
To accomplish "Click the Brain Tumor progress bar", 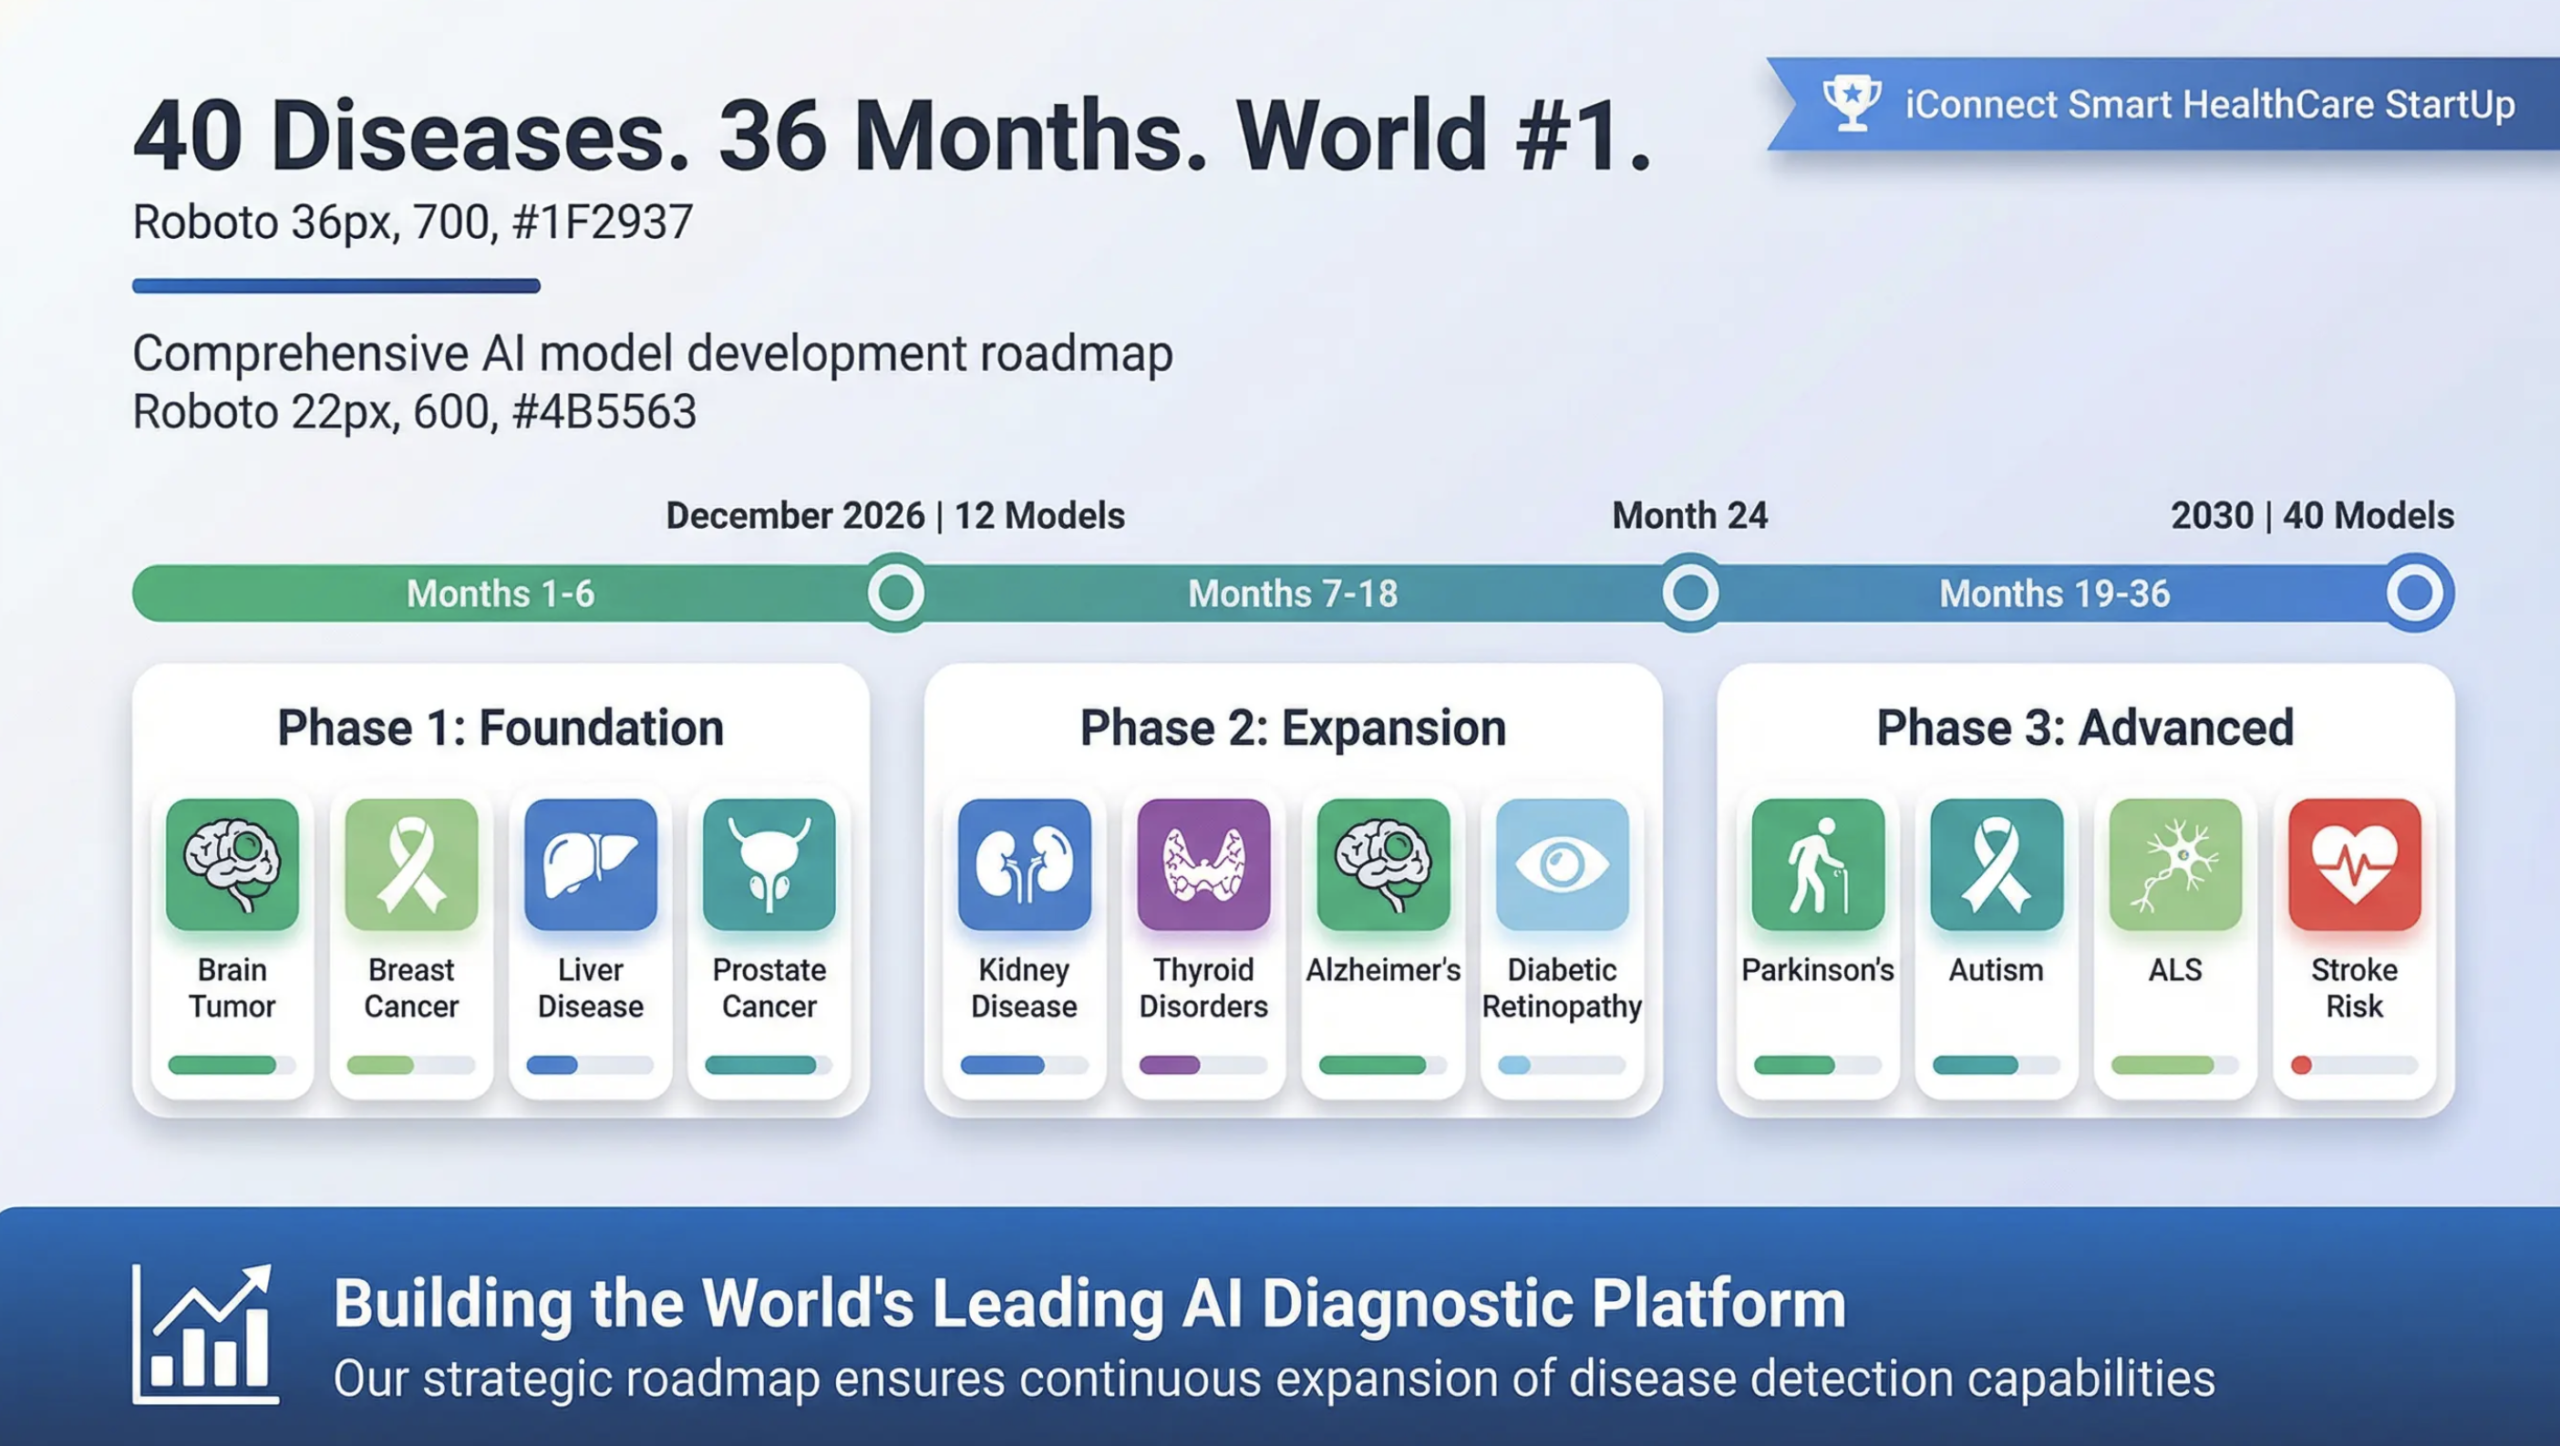I will tap(232, 1065).
